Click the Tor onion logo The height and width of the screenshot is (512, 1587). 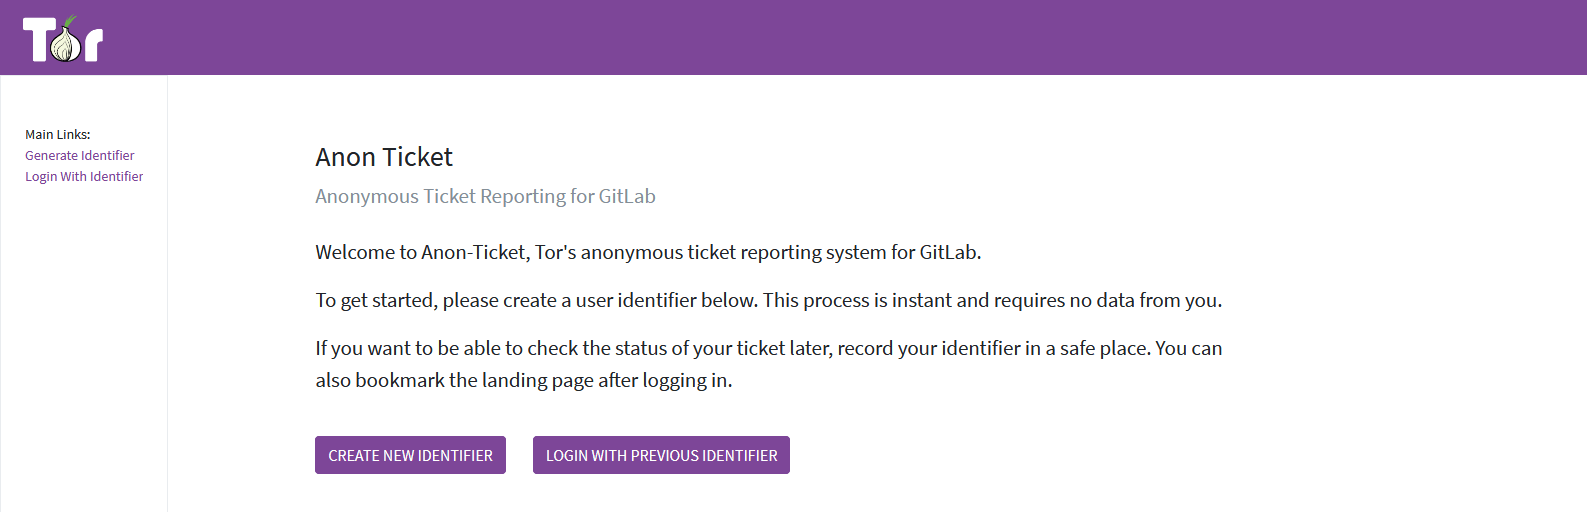click(x=66, y=42)
